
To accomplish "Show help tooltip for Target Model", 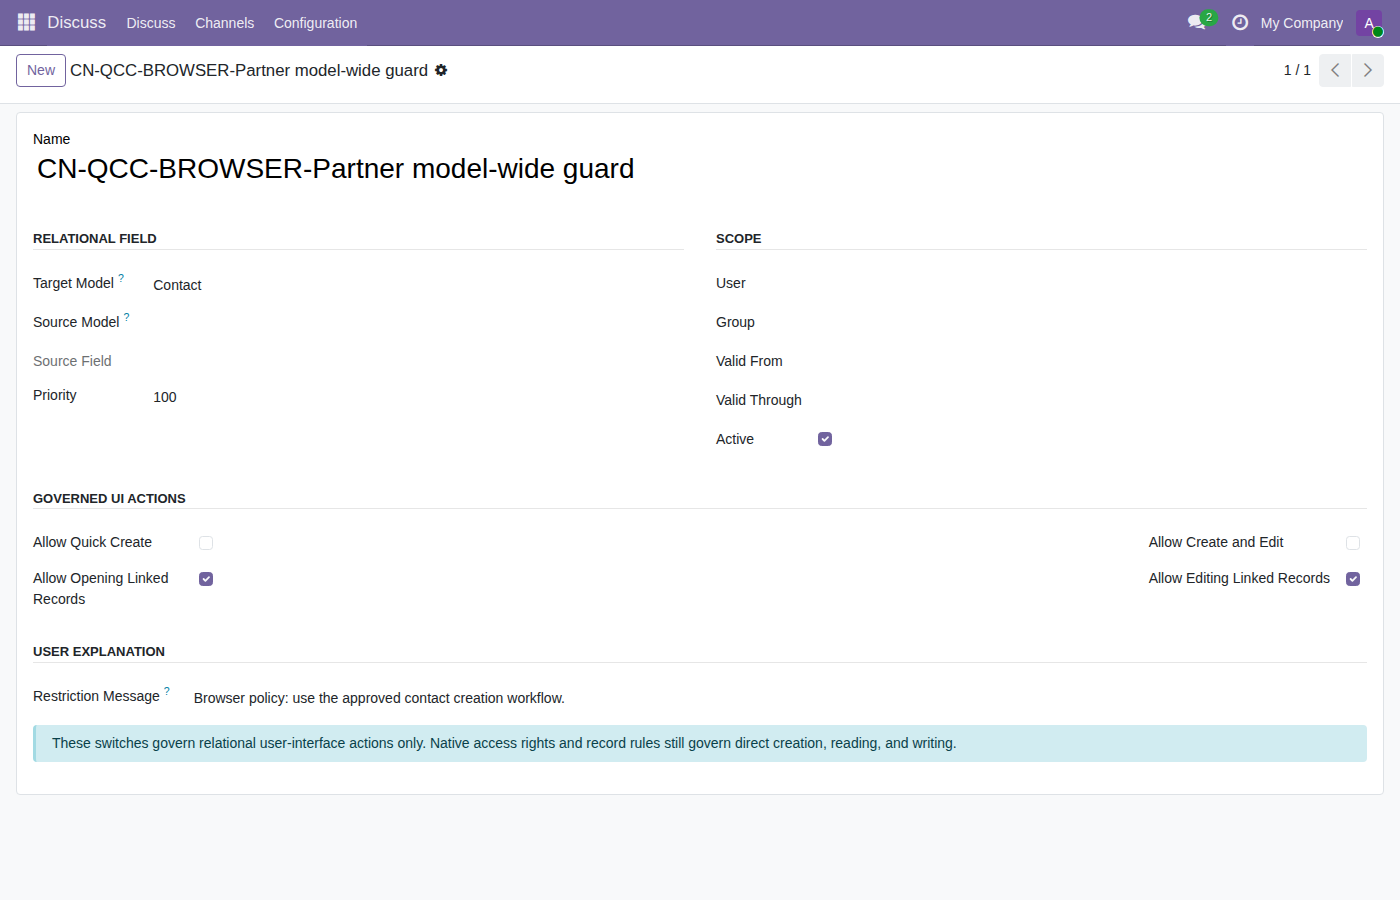I will coord(121,278).
